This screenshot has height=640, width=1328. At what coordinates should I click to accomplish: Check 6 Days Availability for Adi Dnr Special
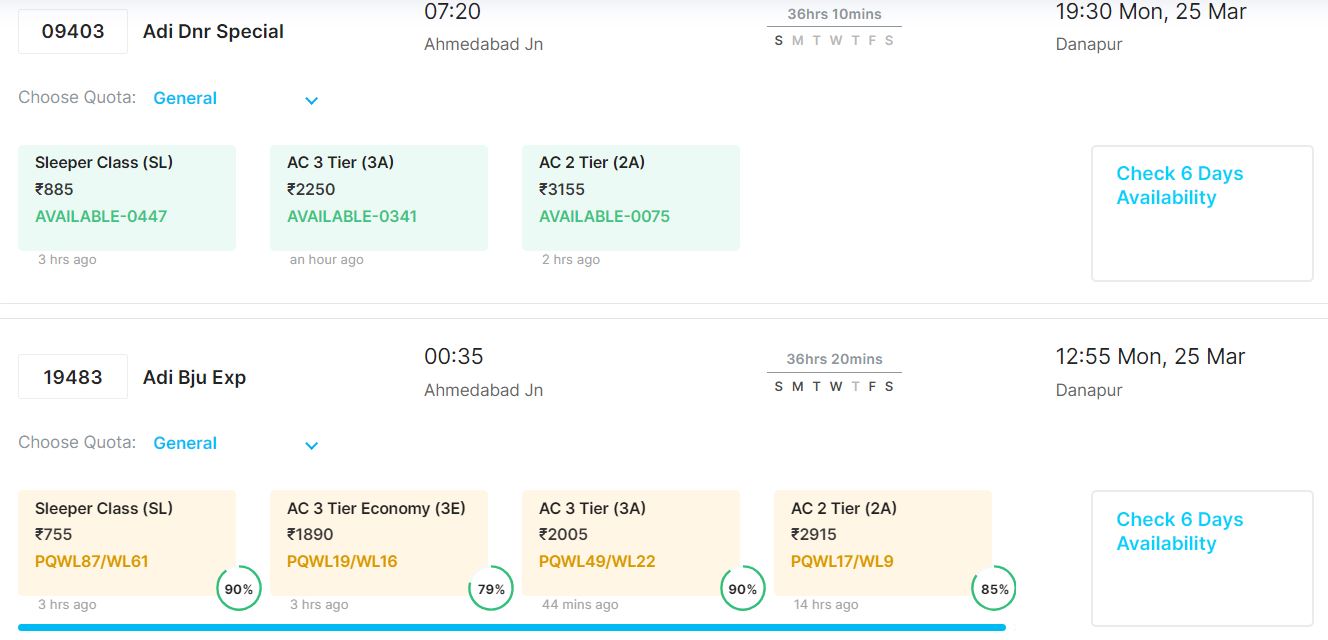1201,212
